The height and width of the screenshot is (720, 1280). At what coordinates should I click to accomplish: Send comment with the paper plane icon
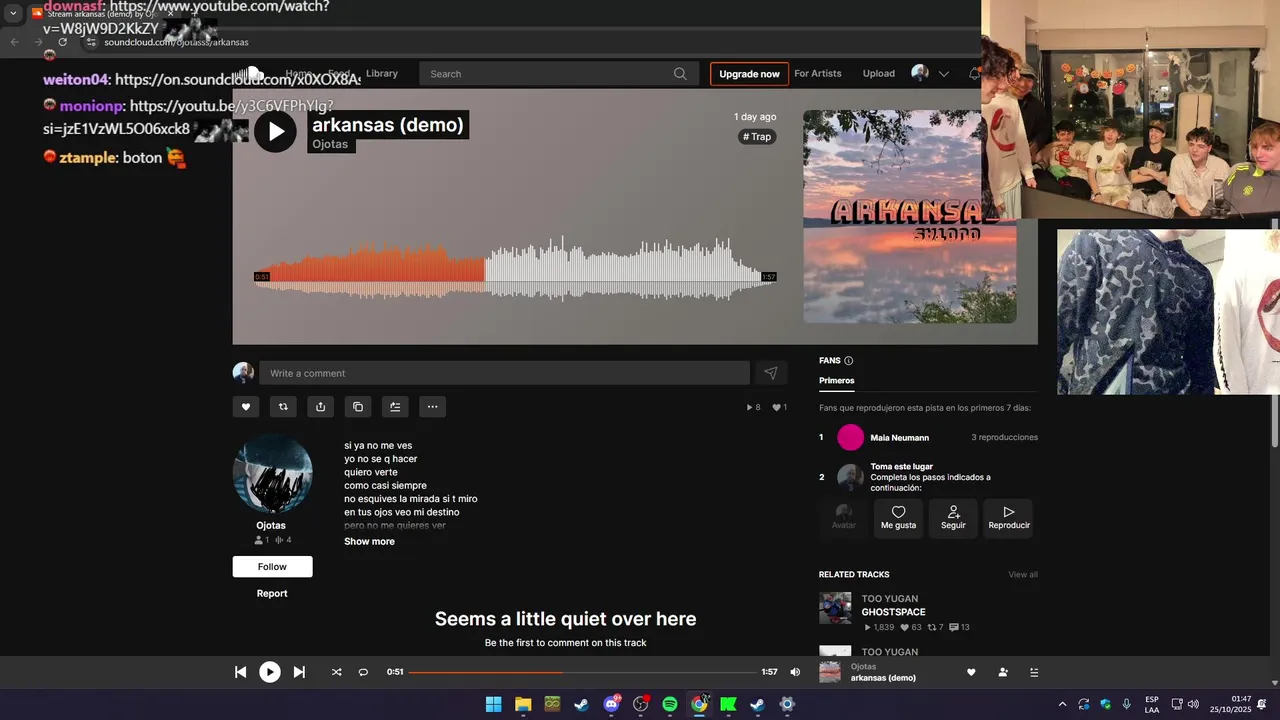coord(771,373)
